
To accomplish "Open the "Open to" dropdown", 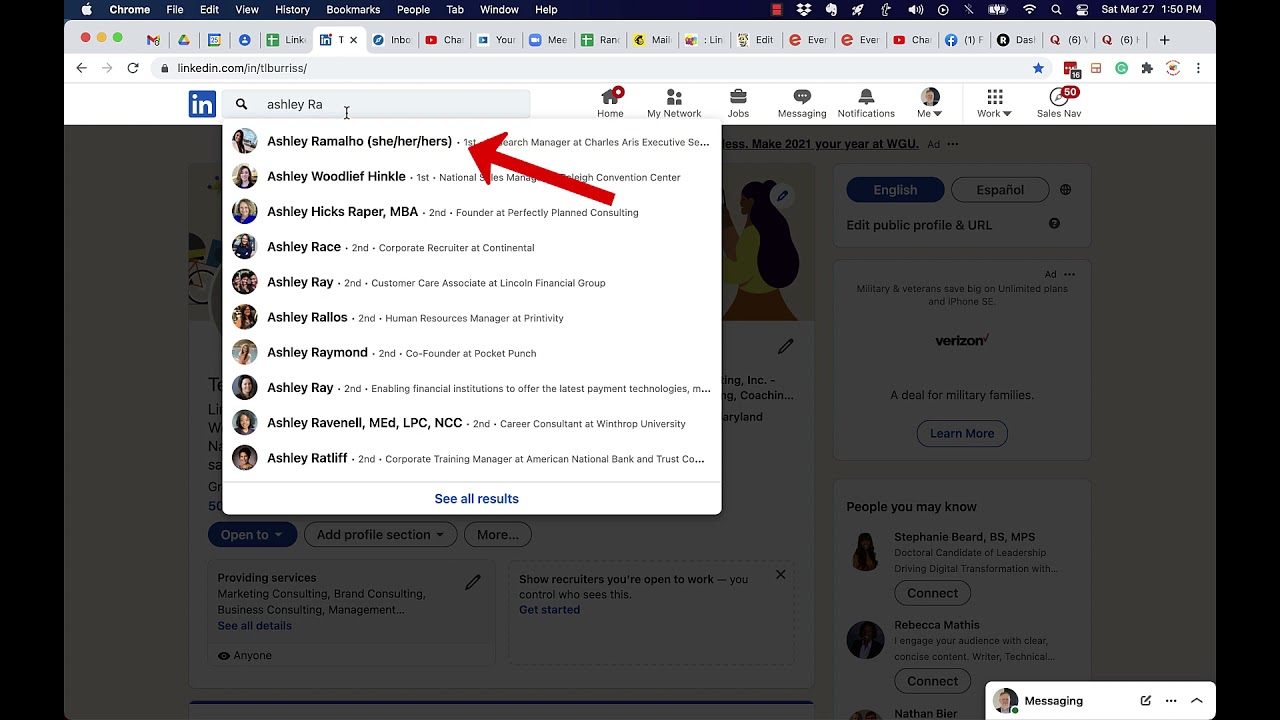I will [252, 535].
